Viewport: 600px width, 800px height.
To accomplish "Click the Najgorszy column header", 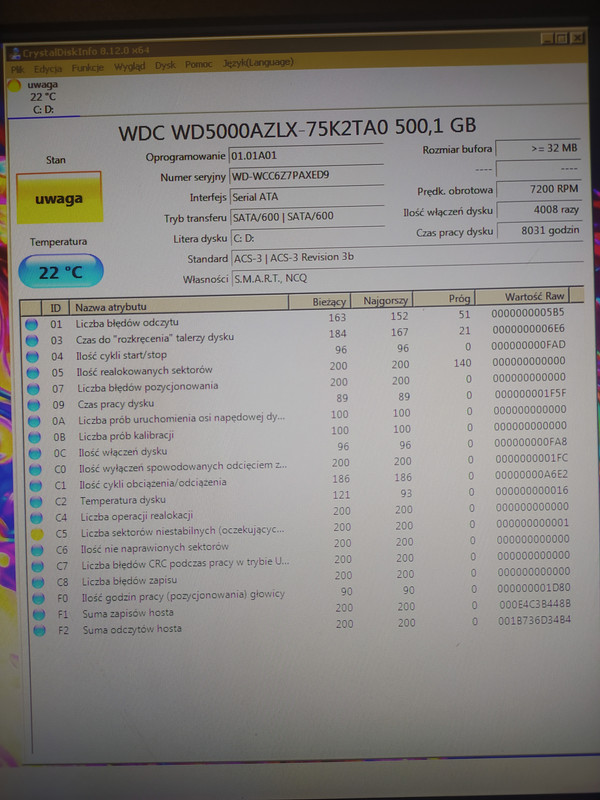I will (x=382, y=300).
